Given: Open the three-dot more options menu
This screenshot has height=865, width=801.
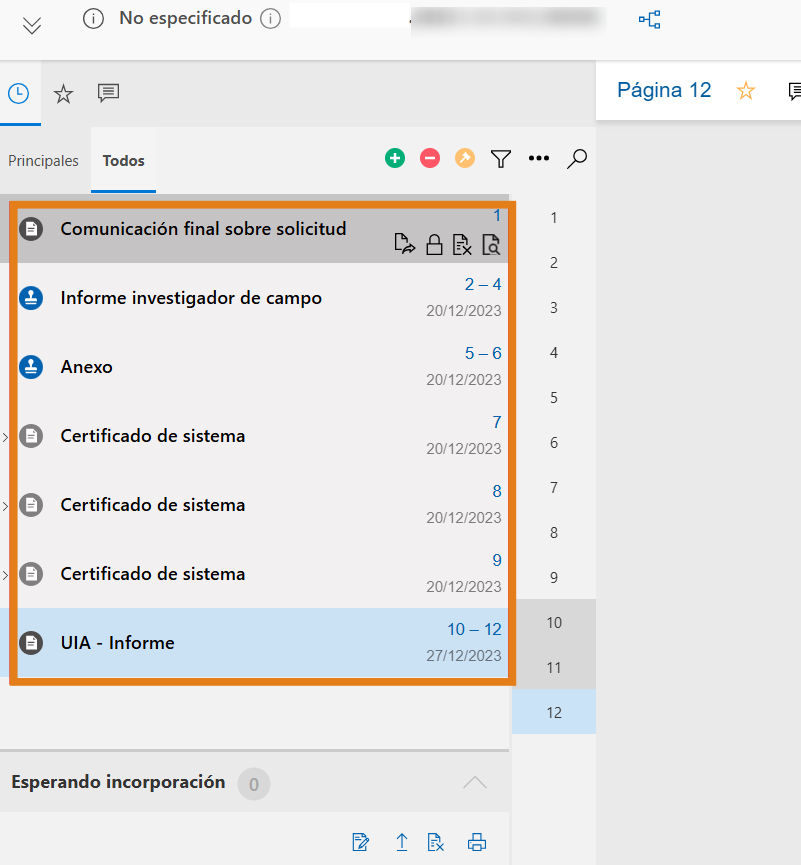Looking at the screenshot, I should coord(539,158).
